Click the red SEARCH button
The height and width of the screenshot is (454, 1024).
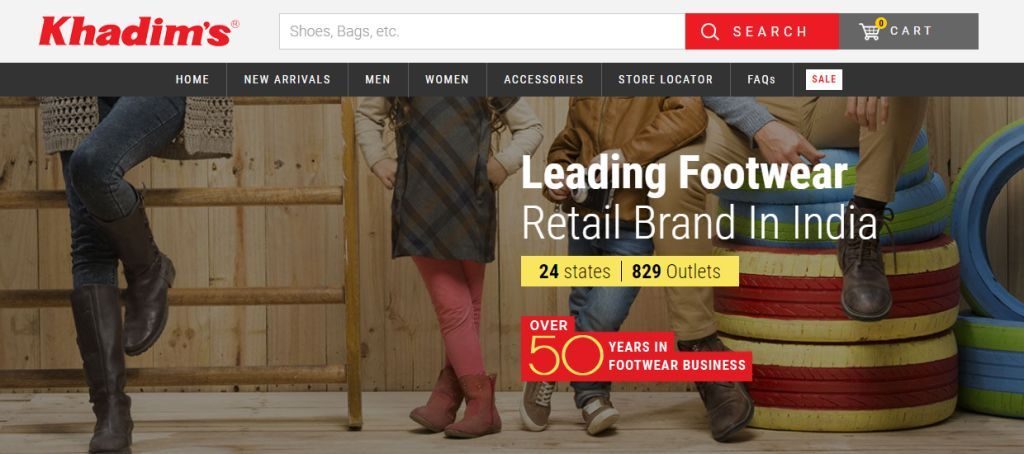tap(762, 31)
